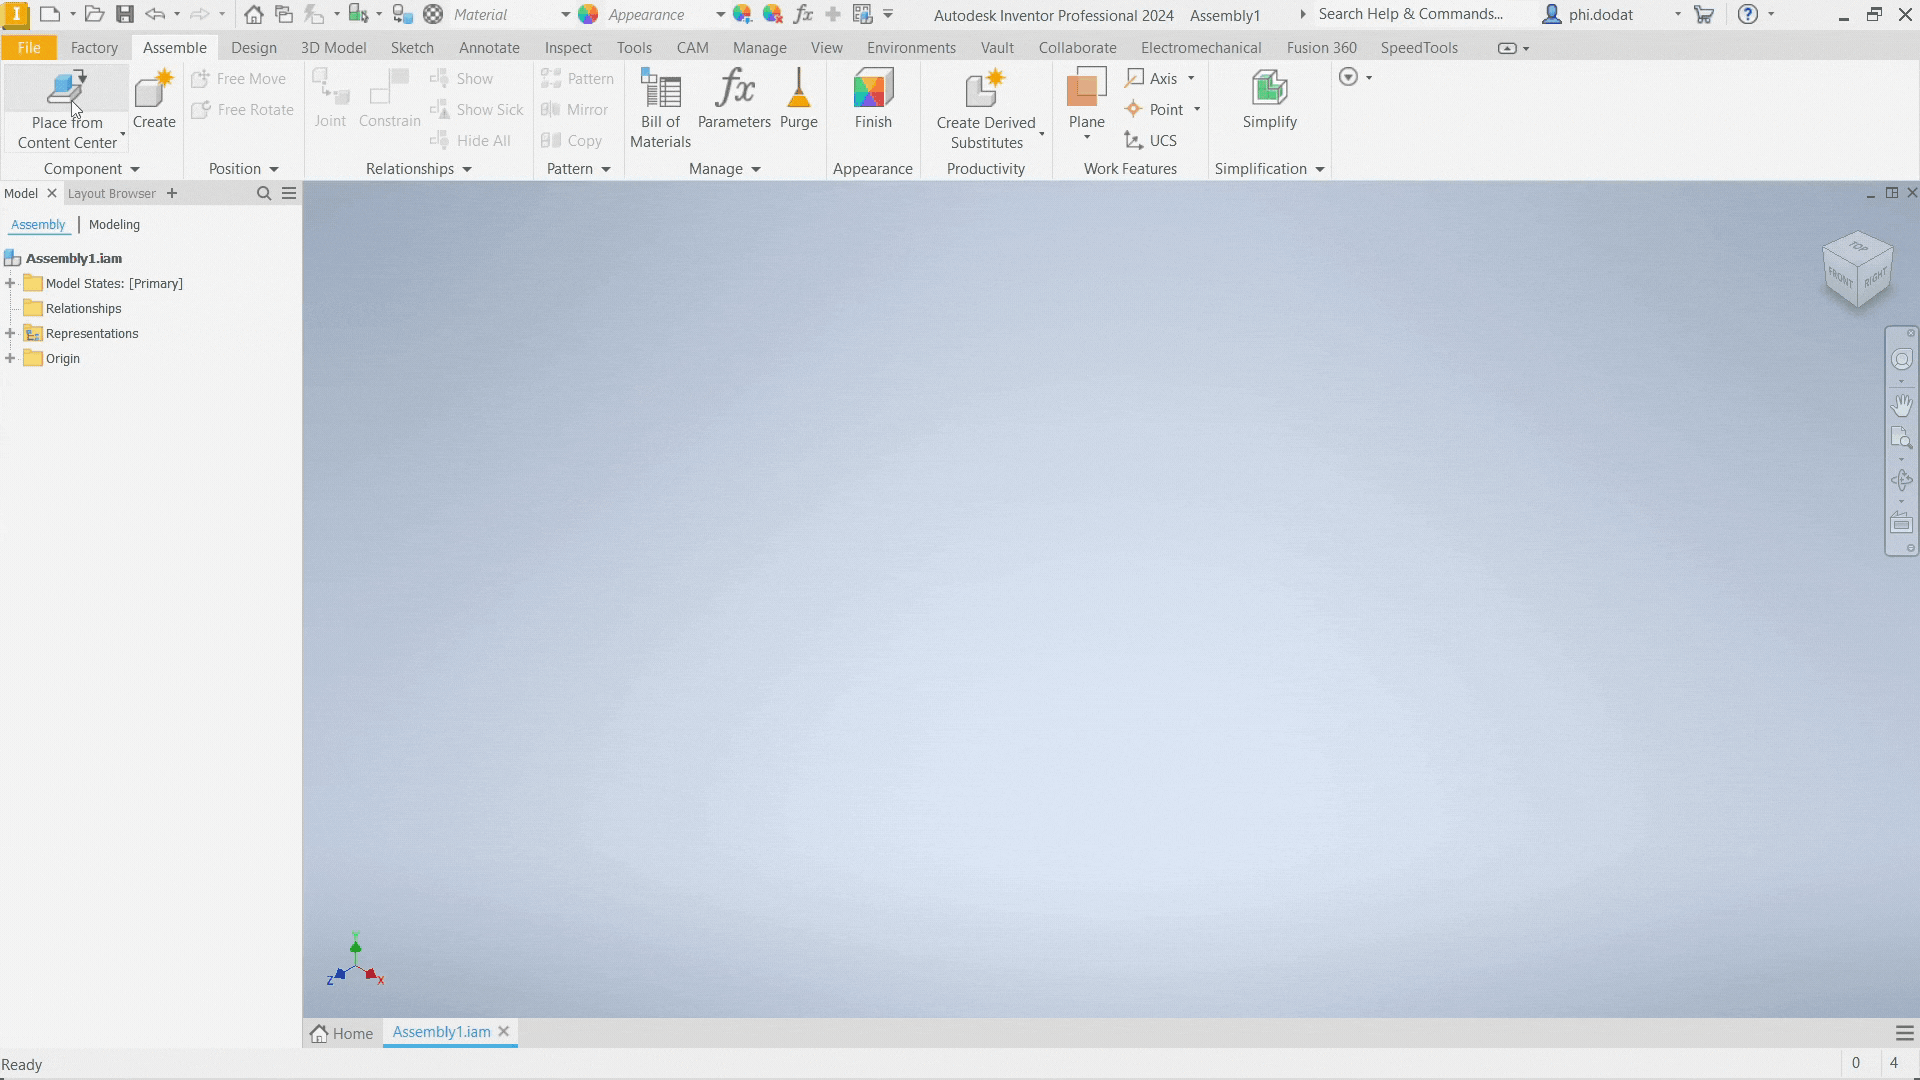Viewport: 1920px width, 1080px height.
Task: Click the Purge broom icon
Action: (798, 88)
